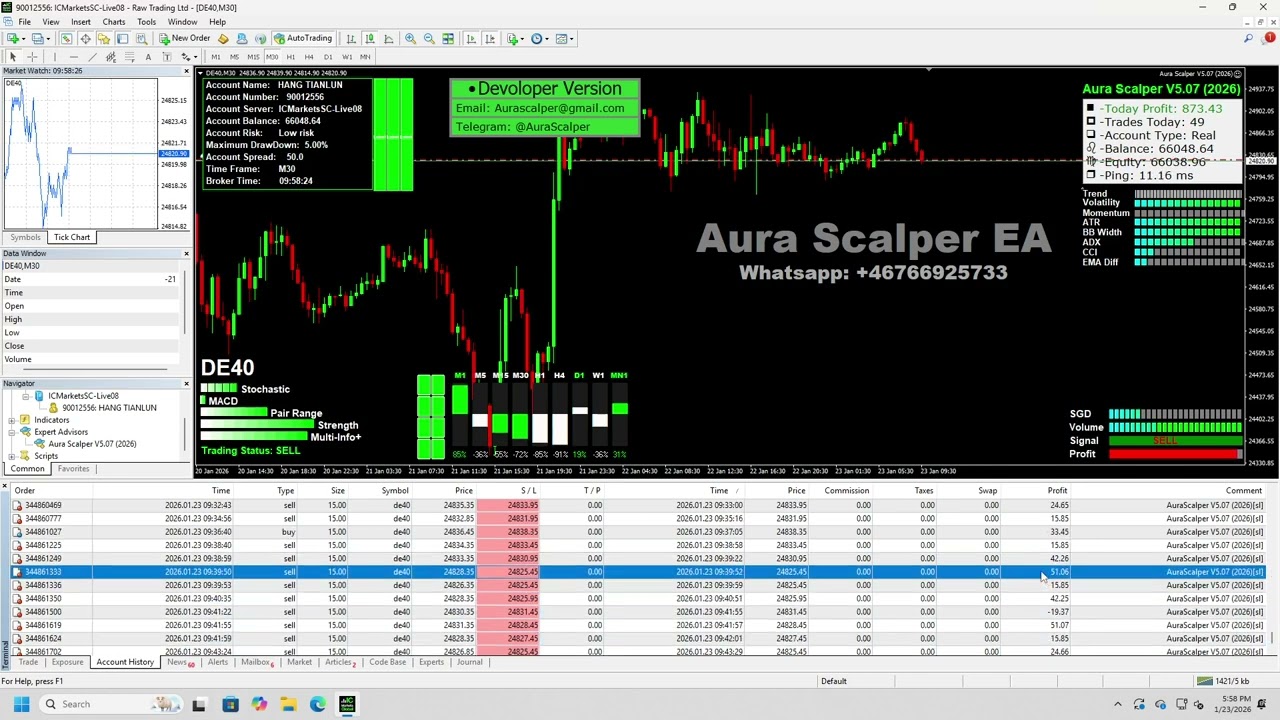Screen dimensions: 1280x720
Task: Toggle the Data Window toolbar icon
Action: tap(85, 38)
